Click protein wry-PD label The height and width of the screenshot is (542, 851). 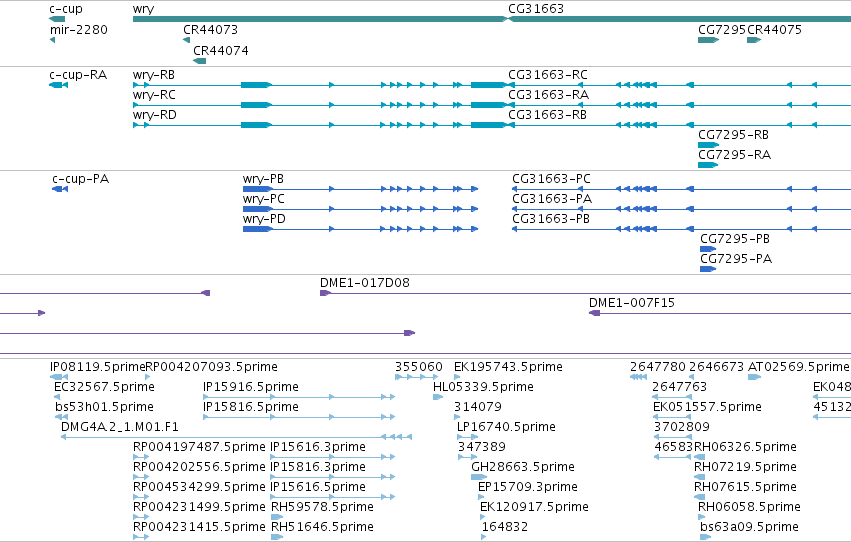click(264, 219)
